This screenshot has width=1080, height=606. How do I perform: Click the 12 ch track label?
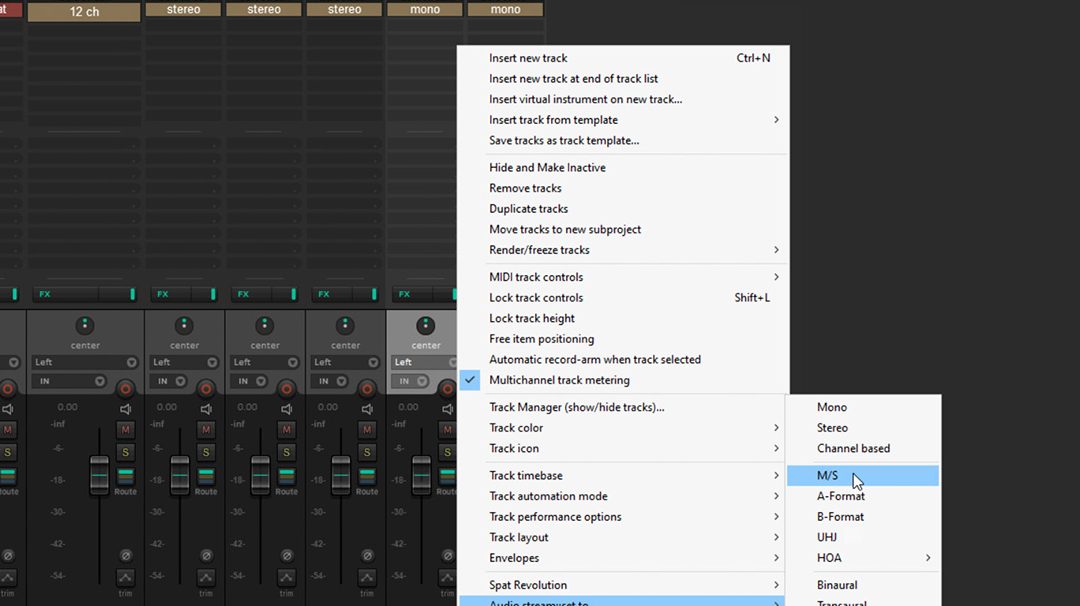click(x=83, y=11)
